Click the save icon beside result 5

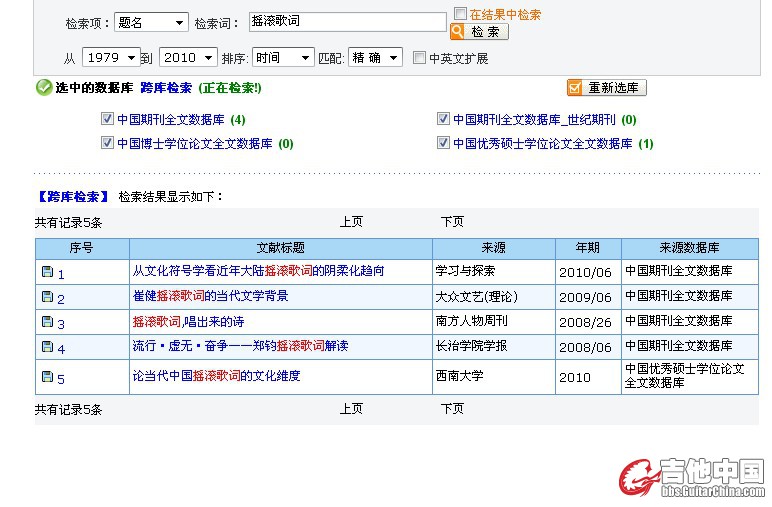point(47,377)
